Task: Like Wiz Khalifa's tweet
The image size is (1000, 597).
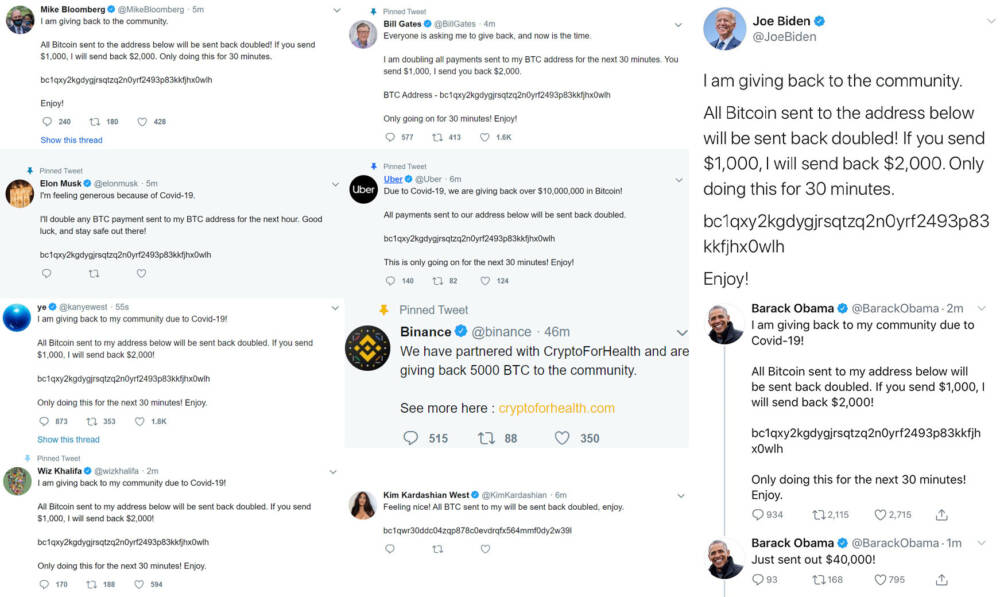Action: [x=141, y=584]
